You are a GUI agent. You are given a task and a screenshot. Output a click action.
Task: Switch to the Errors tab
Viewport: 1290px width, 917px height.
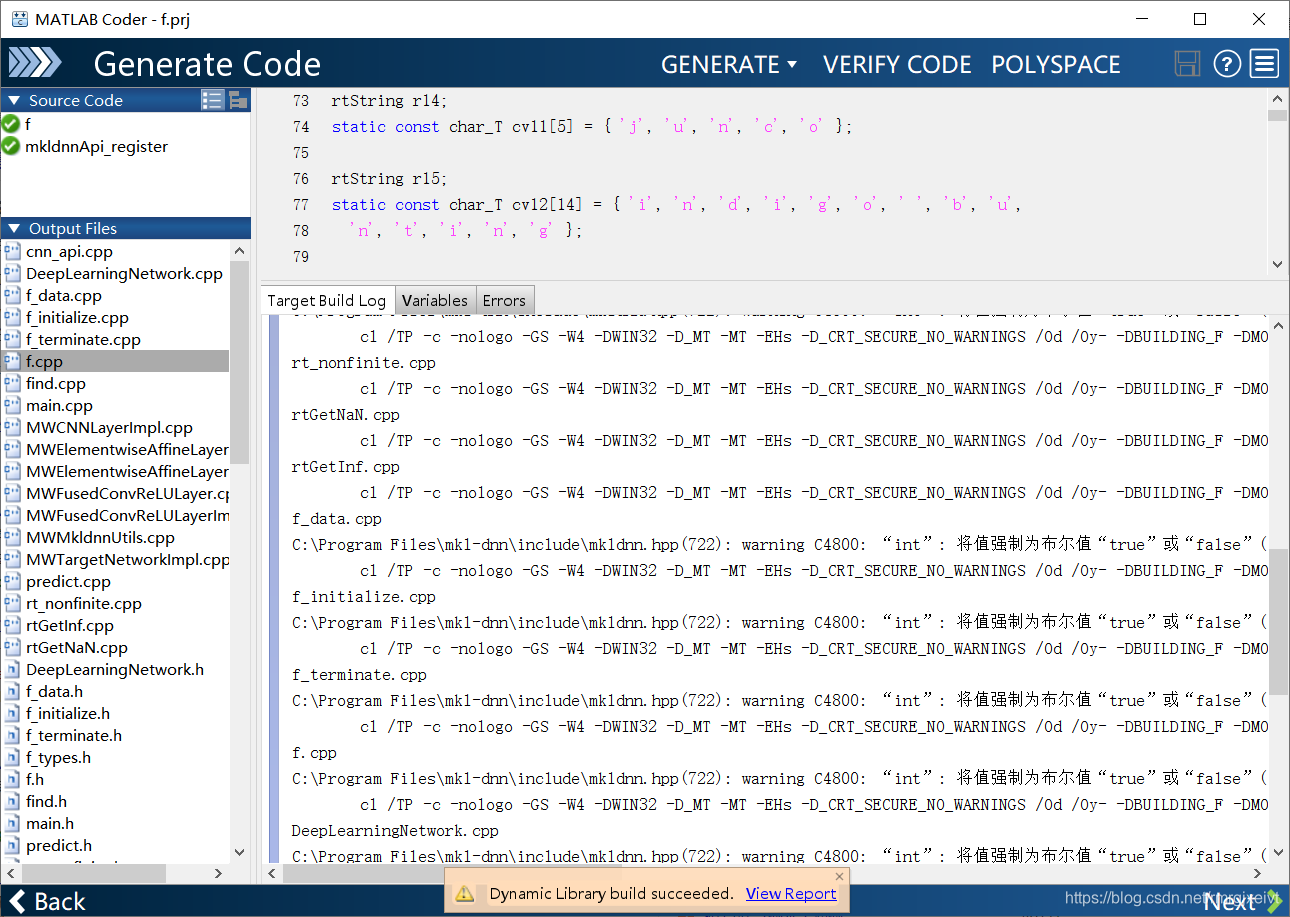pos(504,300)
